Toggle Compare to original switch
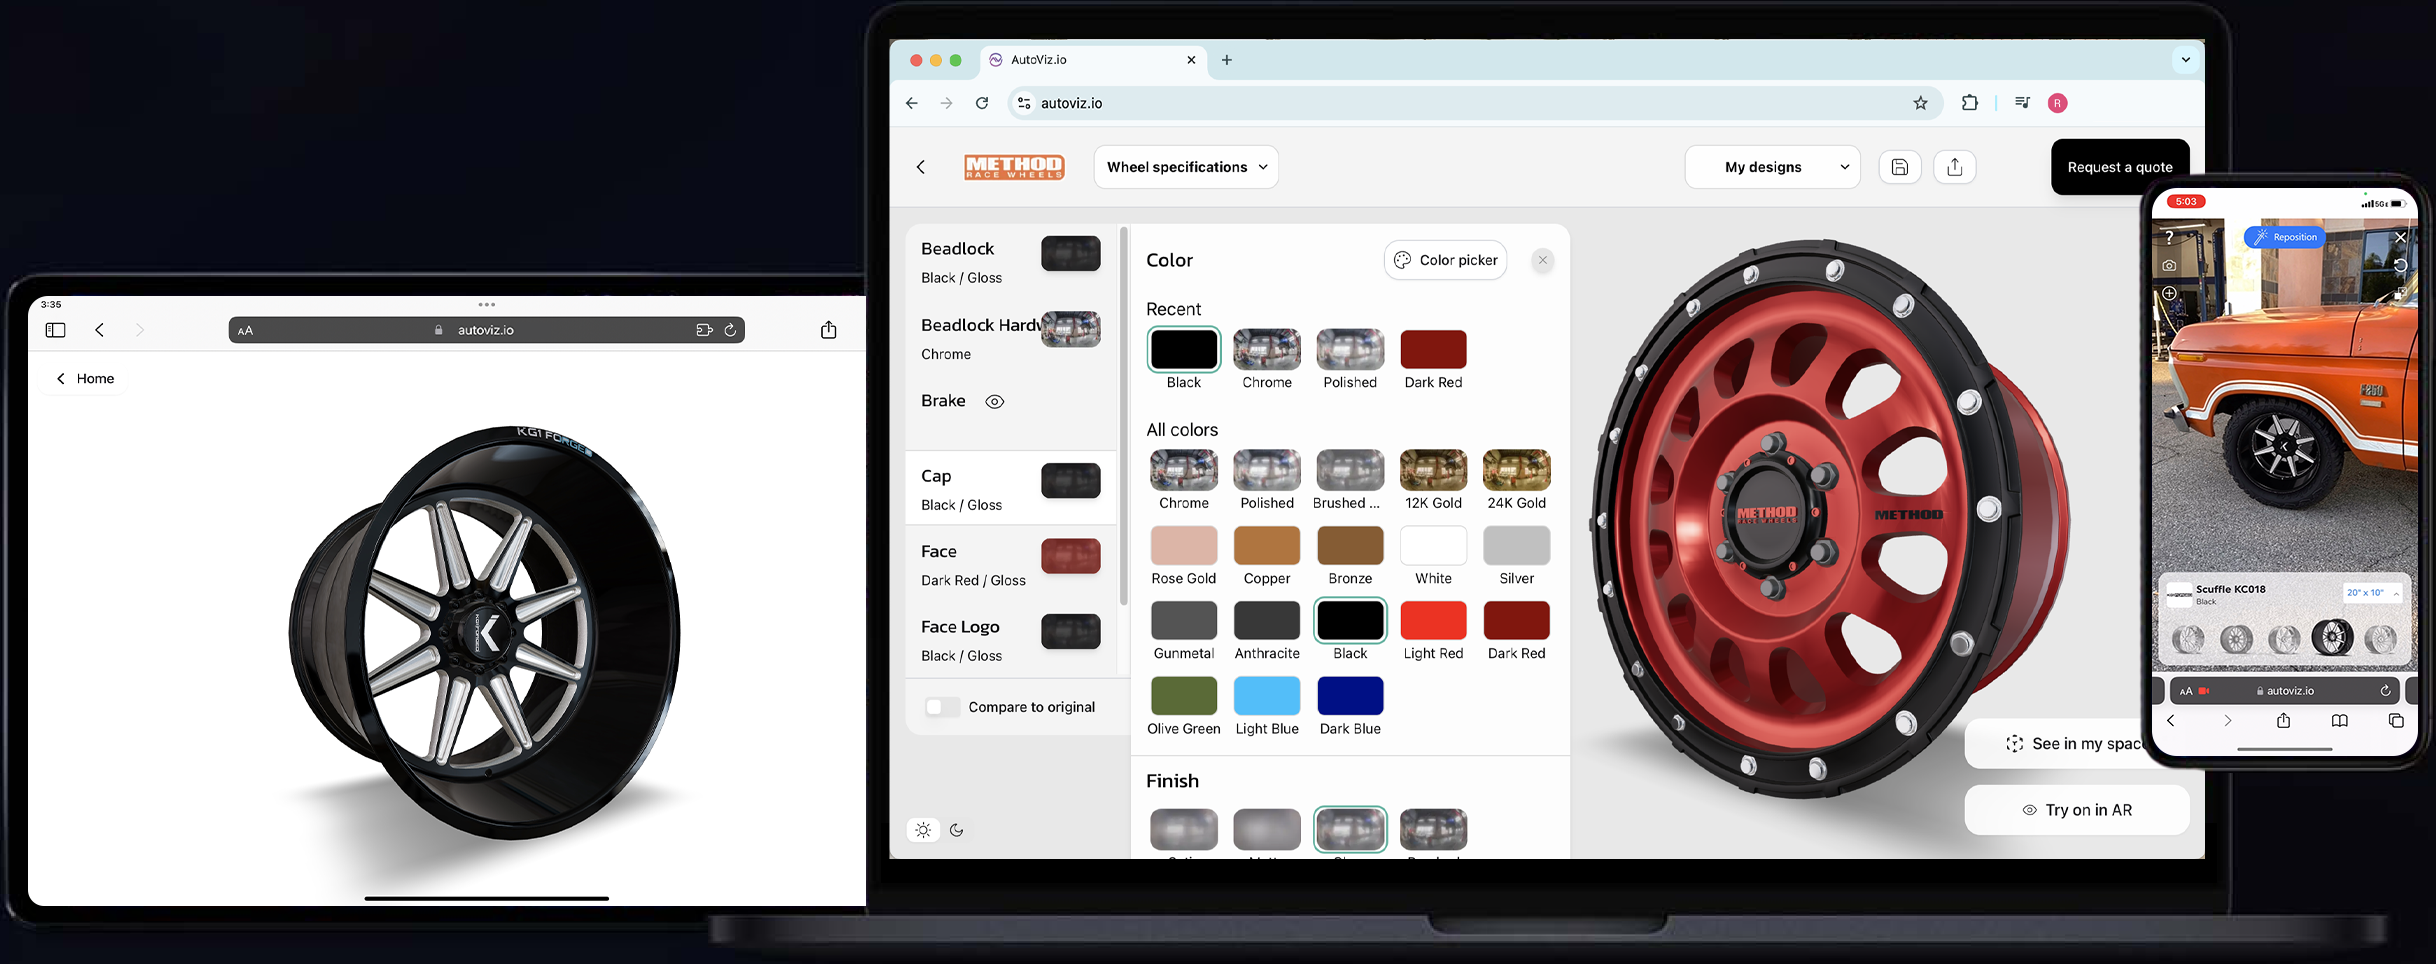This screenshot has width=2436, height=964. pos(942,707)
